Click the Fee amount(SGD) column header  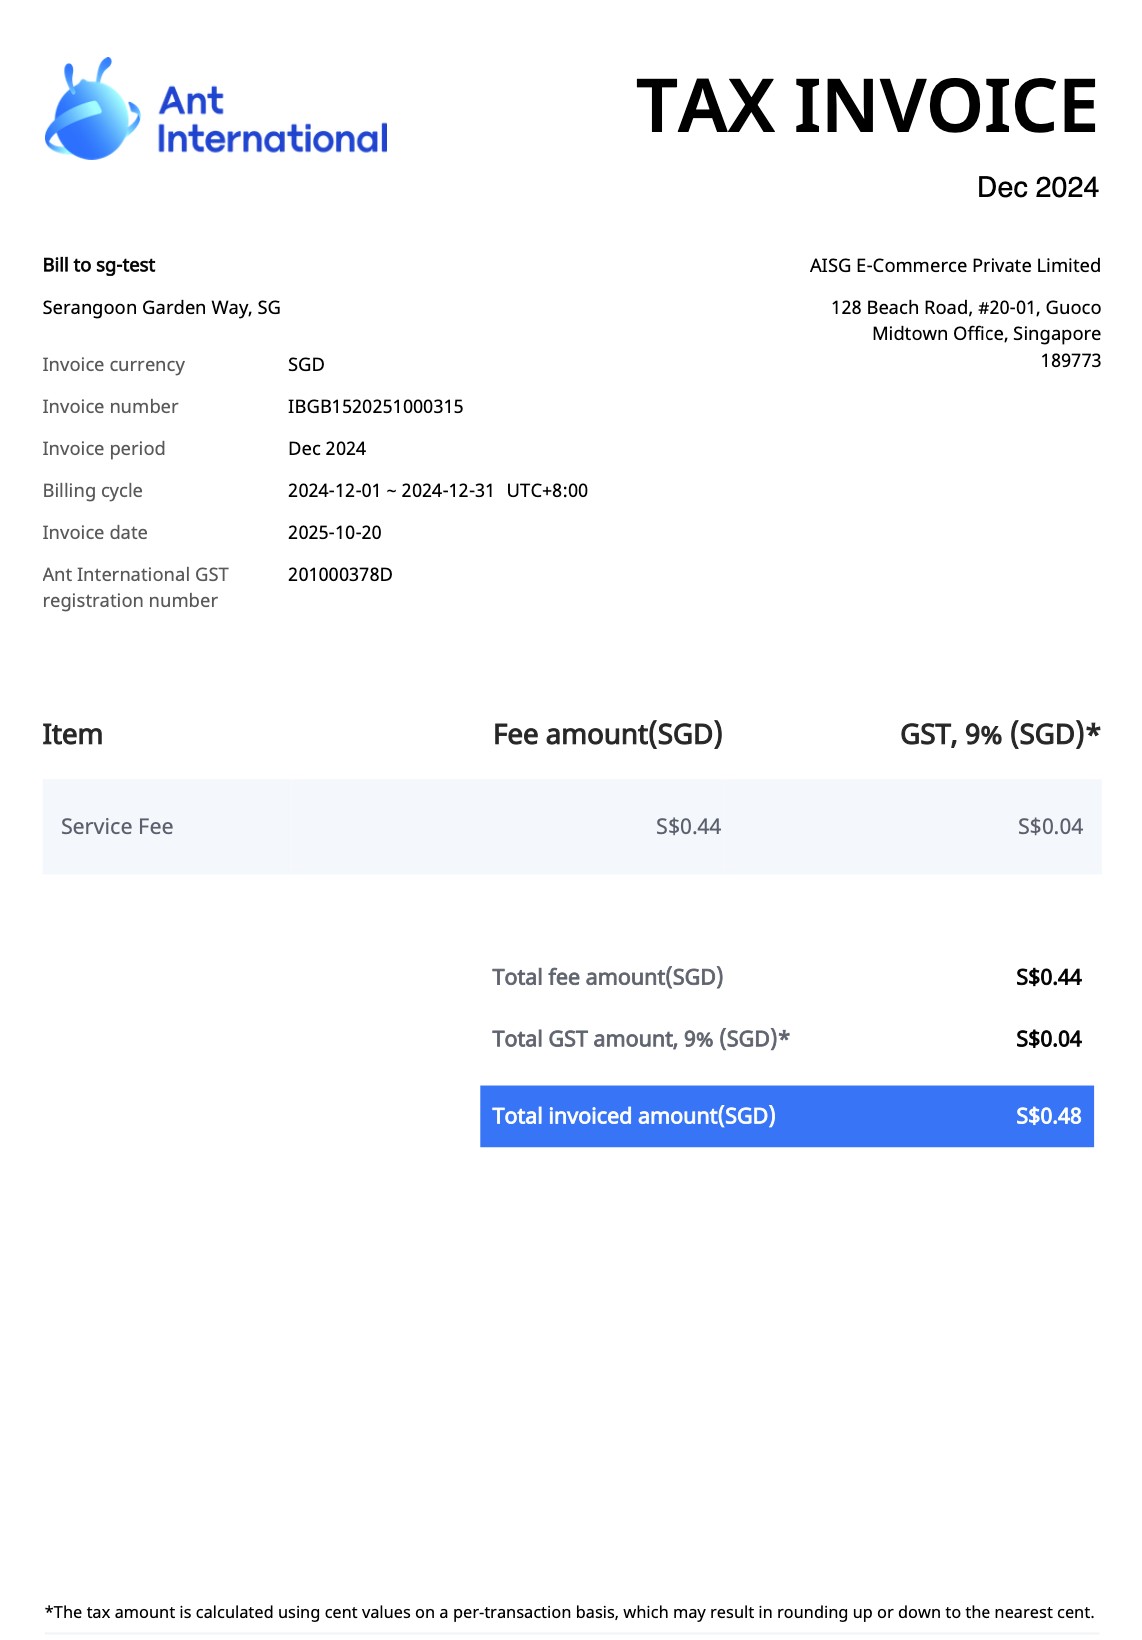607,734
